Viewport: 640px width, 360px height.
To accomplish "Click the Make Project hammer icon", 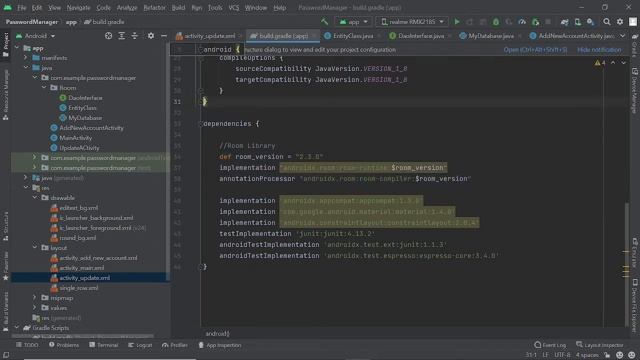I will (324, 22).
